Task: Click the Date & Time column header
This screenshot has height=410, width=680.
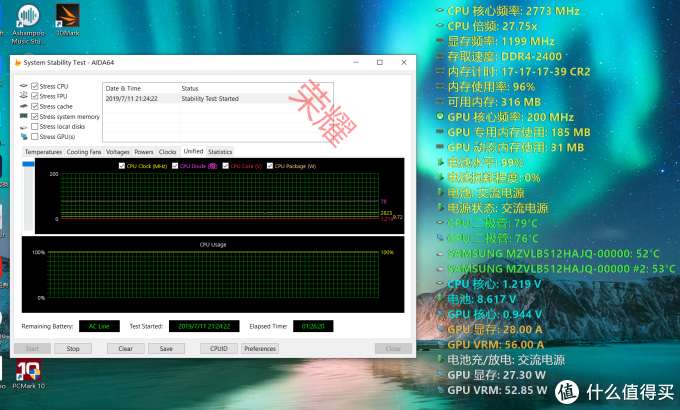Action: click(141, 88)
